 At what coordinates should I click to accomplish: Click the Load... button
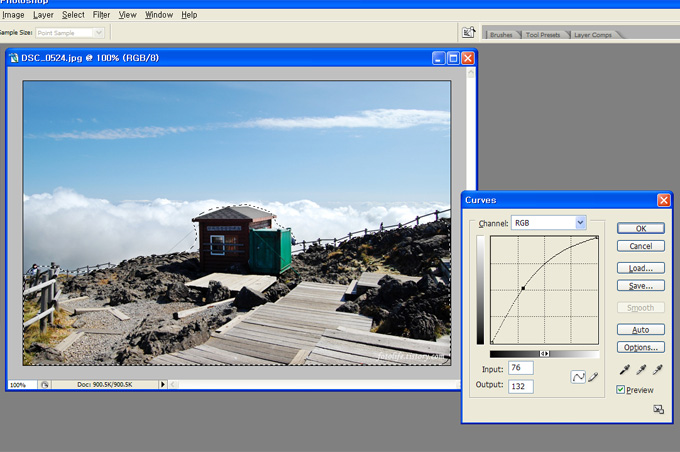click(641, 268)
